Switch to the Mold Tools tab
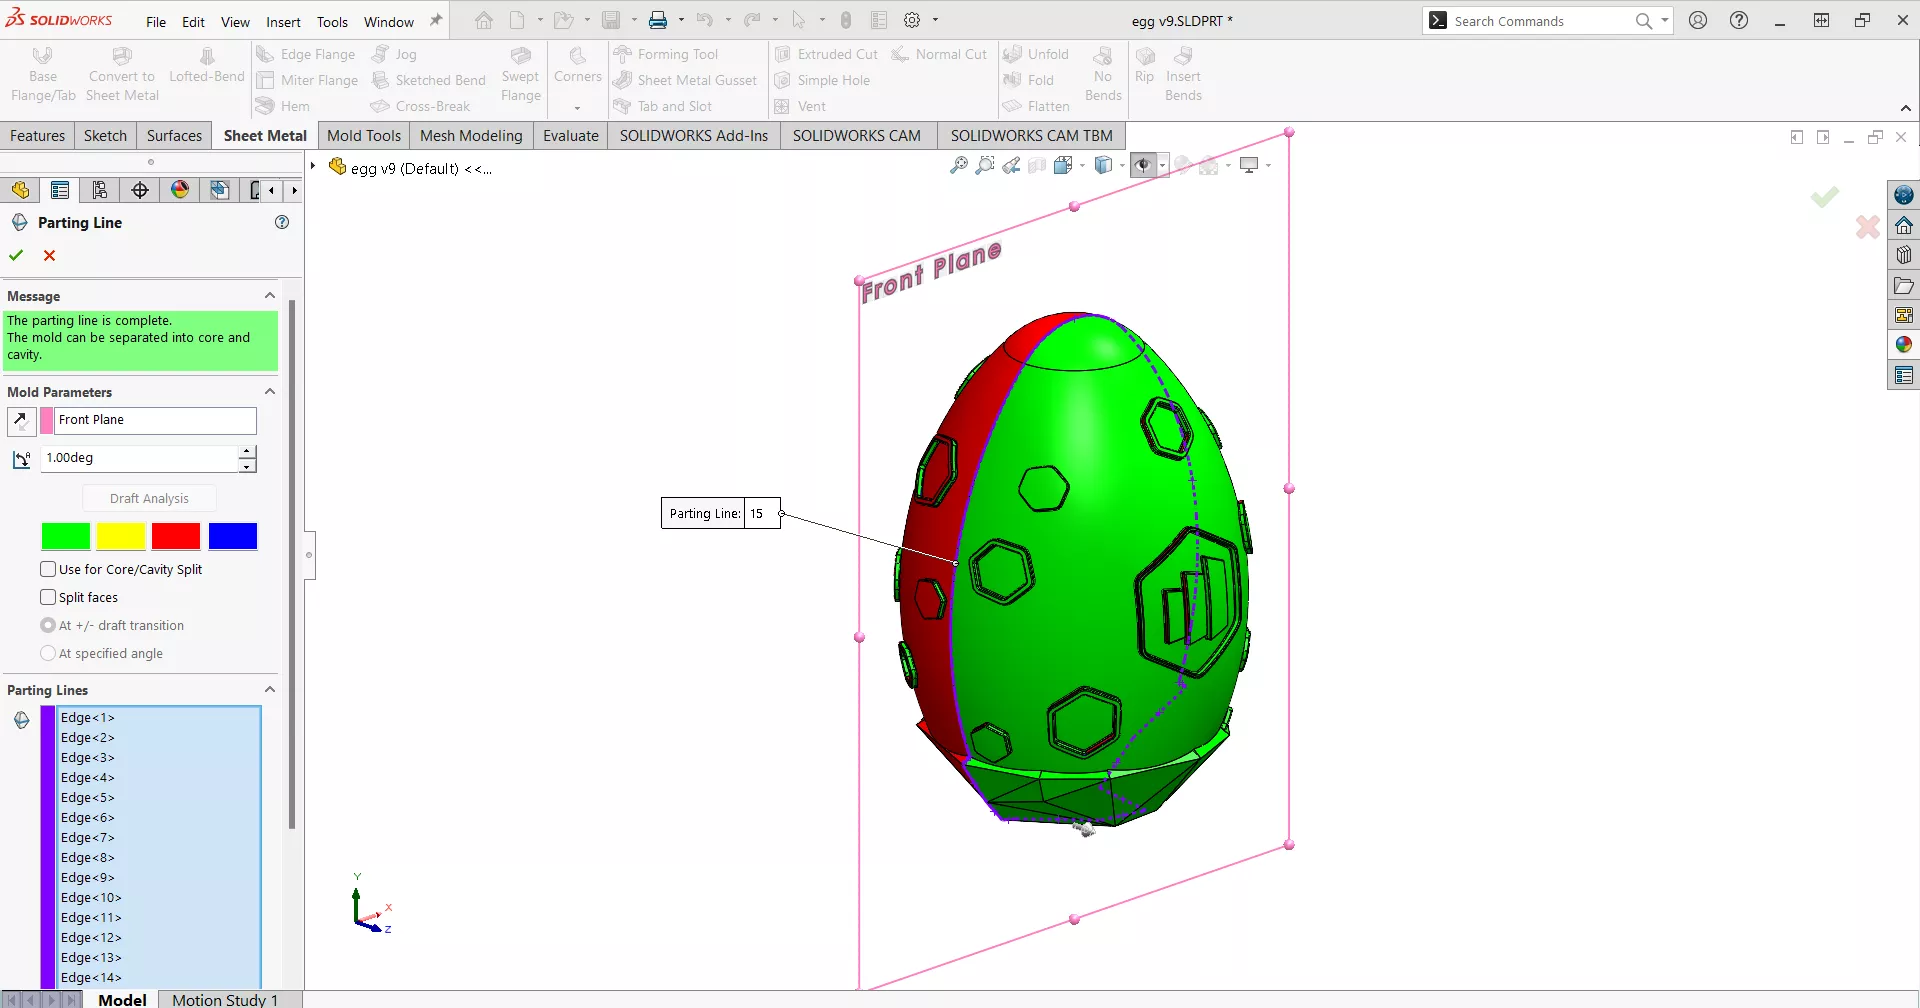The width and height of the screenshot is (1920, 1008). click(363, 135)
